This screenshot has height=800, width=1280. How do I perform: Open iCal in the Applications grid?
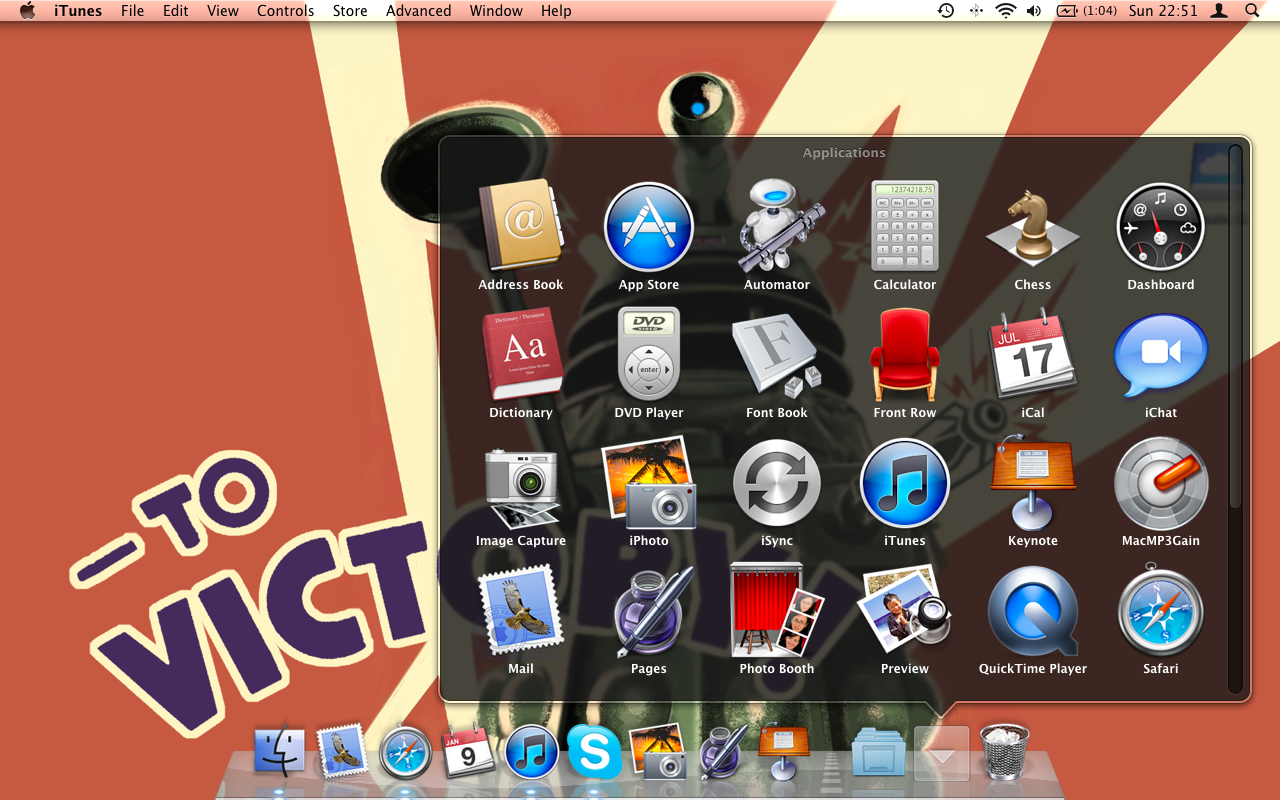click(1033, 355)
